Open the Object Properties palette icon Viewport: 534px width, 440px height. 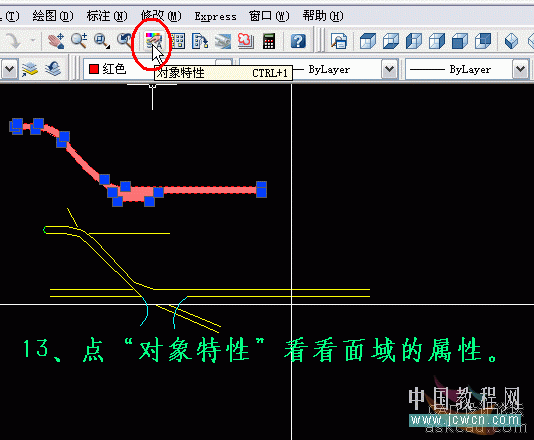coord(153,41)
